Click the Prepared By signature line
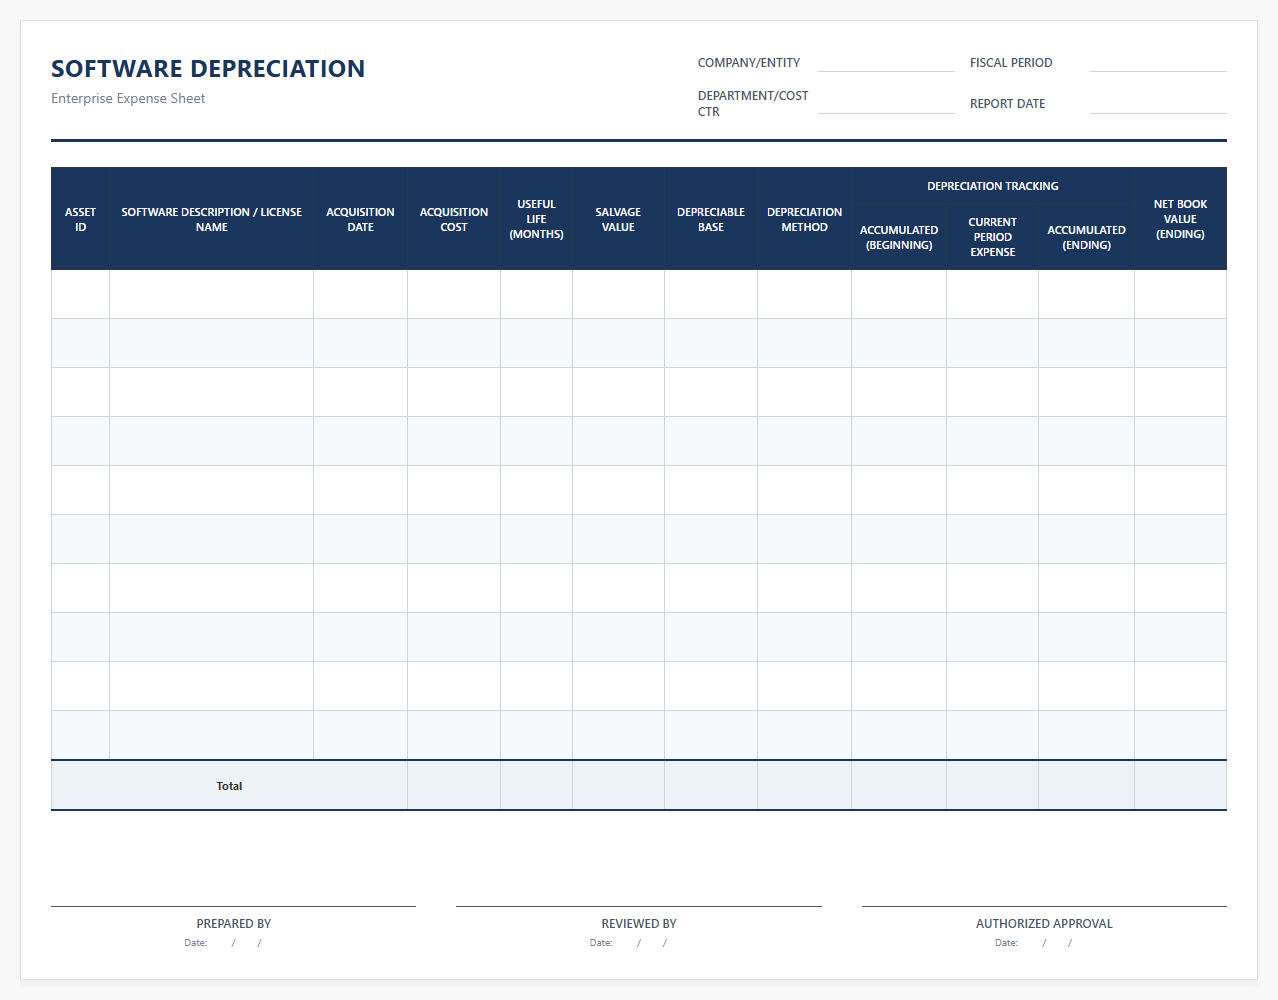This screenshot has height=1000, width=1278. tap(233, 906)
